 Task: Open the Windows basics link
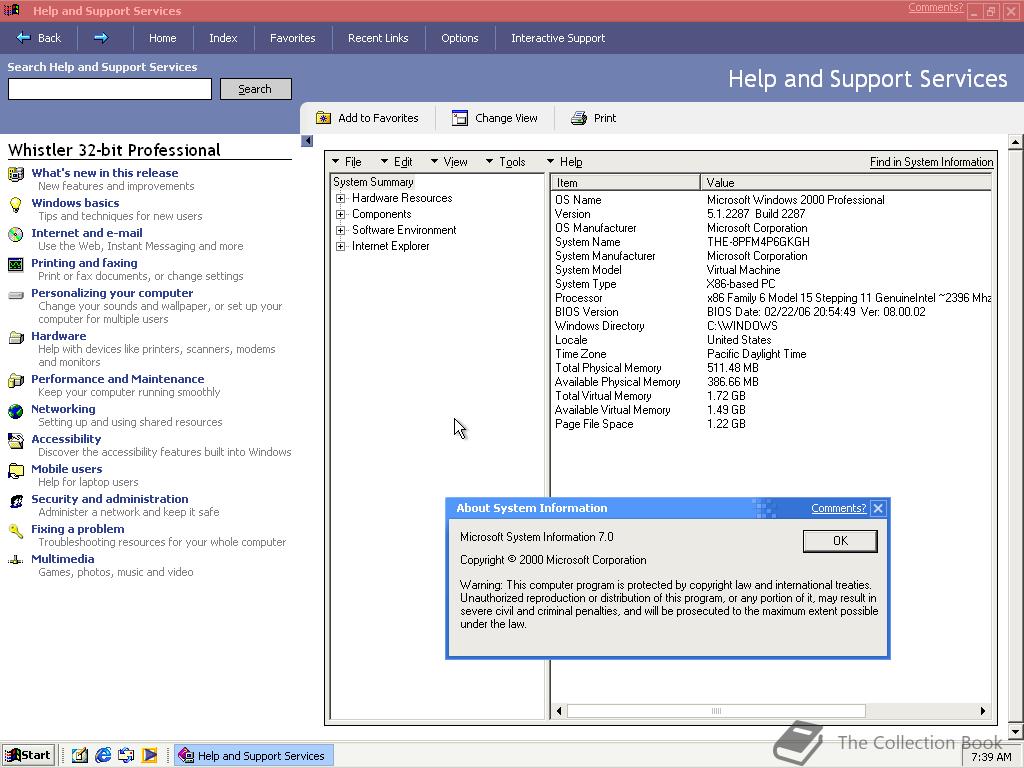pos(75,203)
